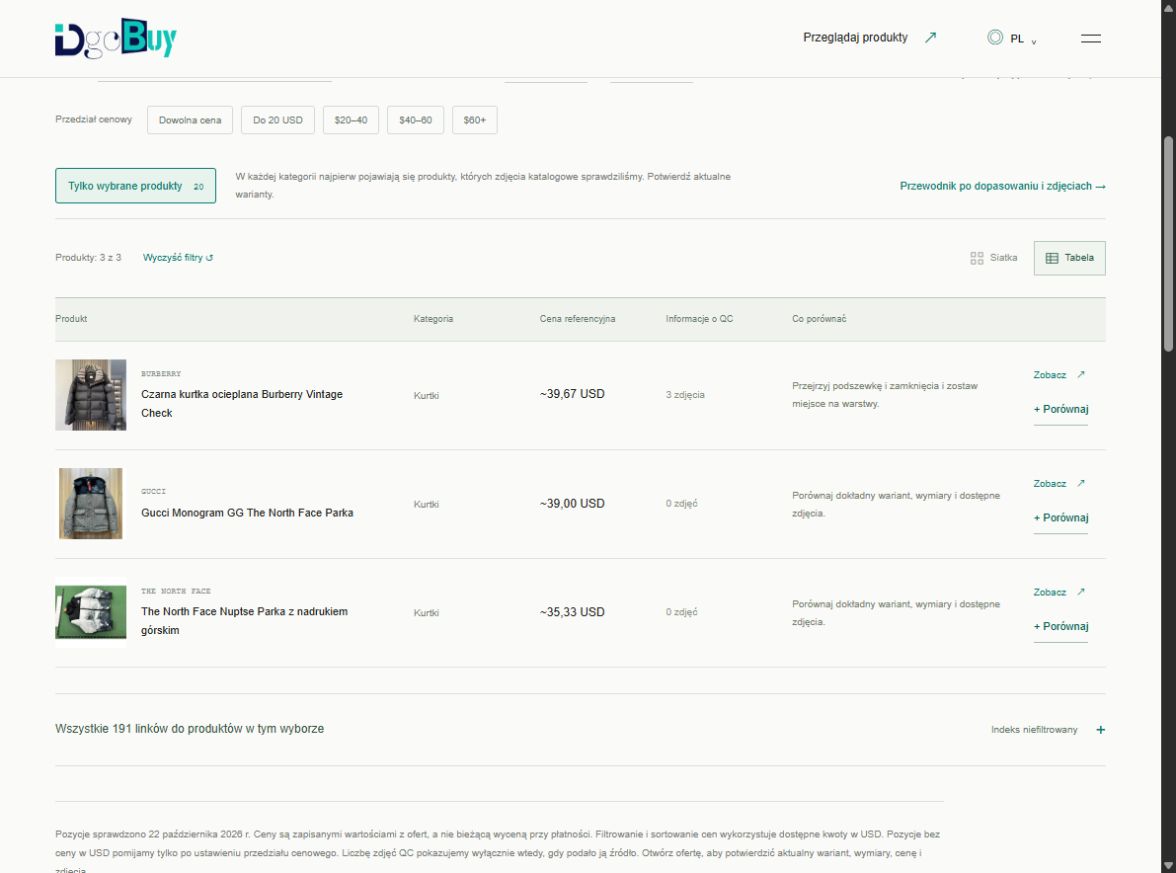Click the arrow icon beside Zobacz for Burberry
This screenshot has width=1176, height=873.
tap(1081, 374)
